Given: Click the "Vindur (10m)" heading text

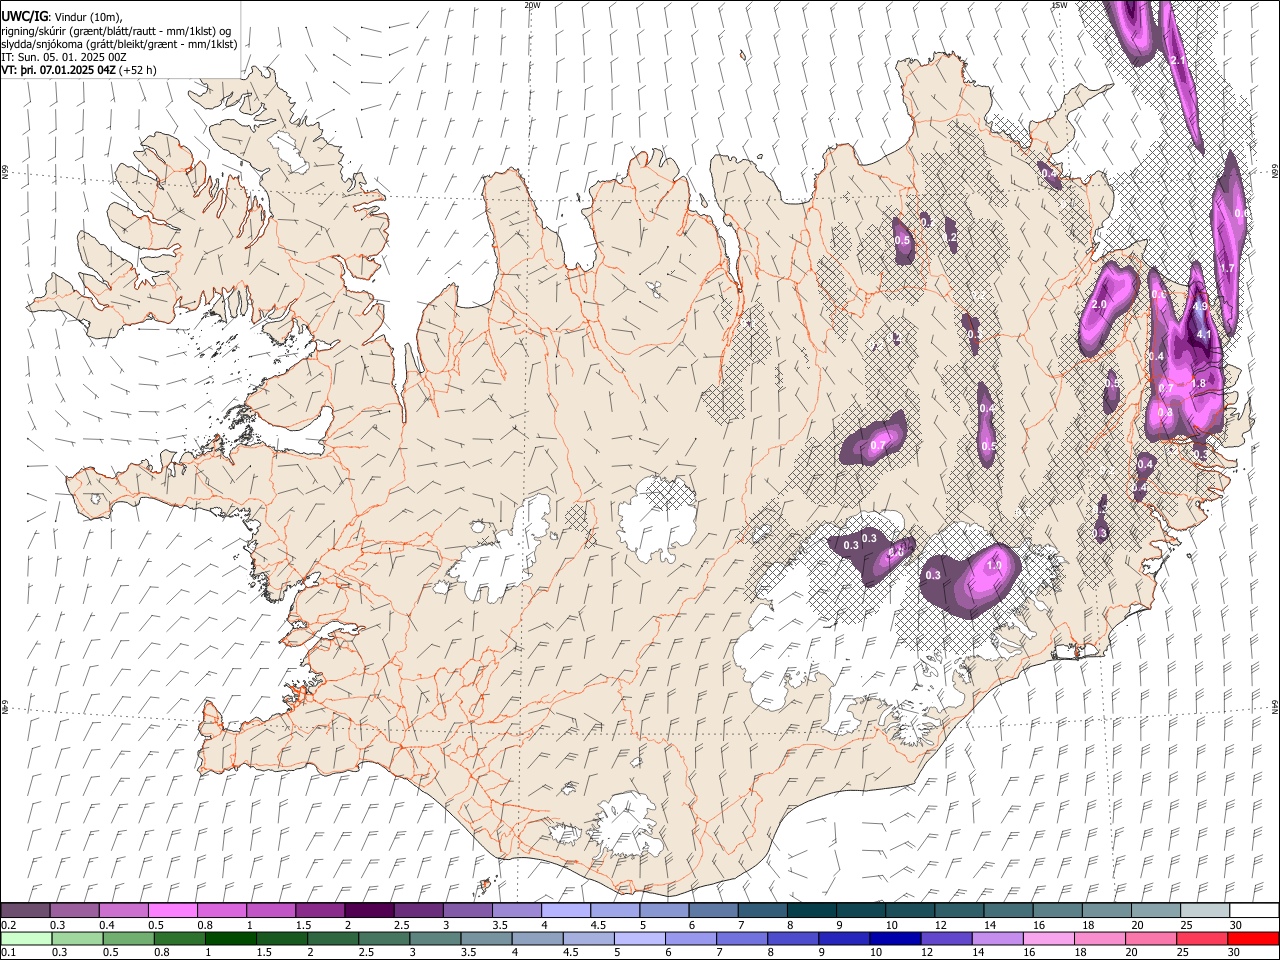Looking at the screenshot, I should coord(88,18).
